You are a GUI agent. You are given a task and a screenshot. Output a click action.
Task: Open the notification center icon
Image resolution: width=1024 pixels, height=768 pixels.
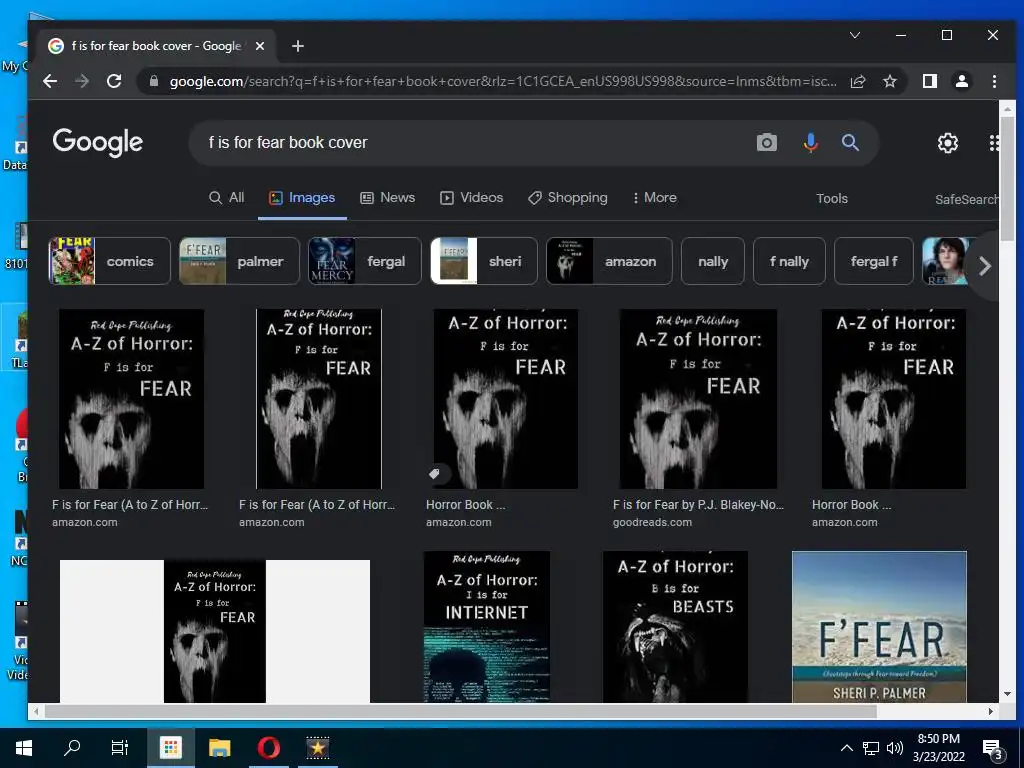tap(993, 750)
